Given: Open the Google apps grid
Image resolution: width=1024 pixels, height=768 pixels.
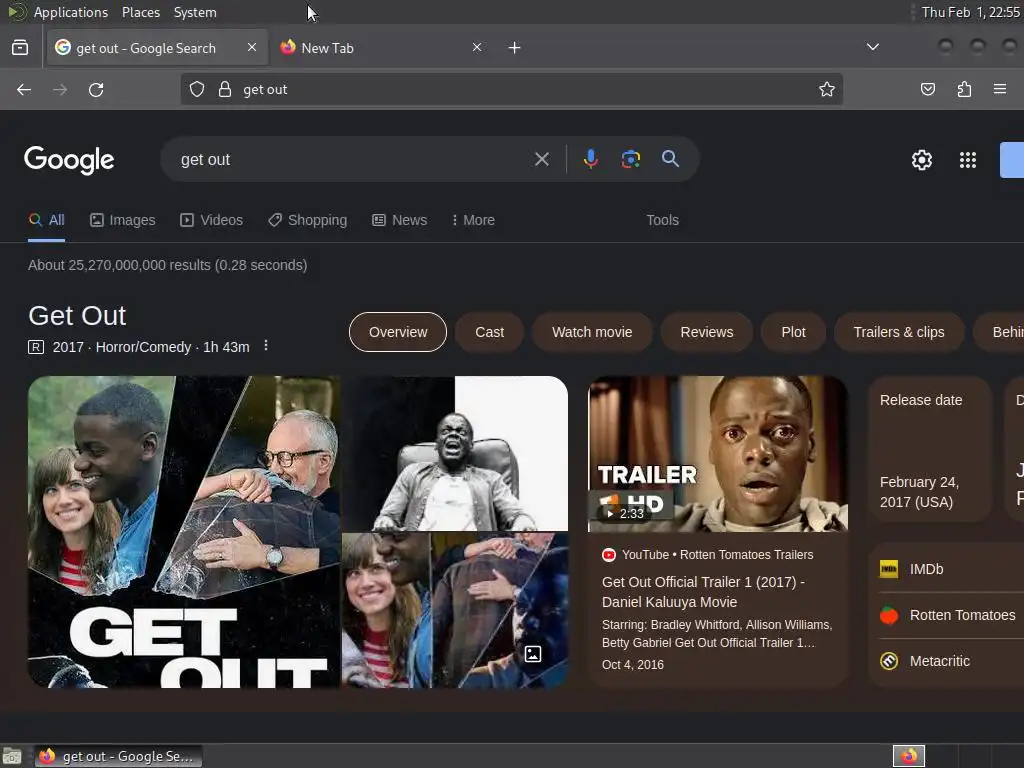Looking at the screenshot, I should [x=968, y=160].
